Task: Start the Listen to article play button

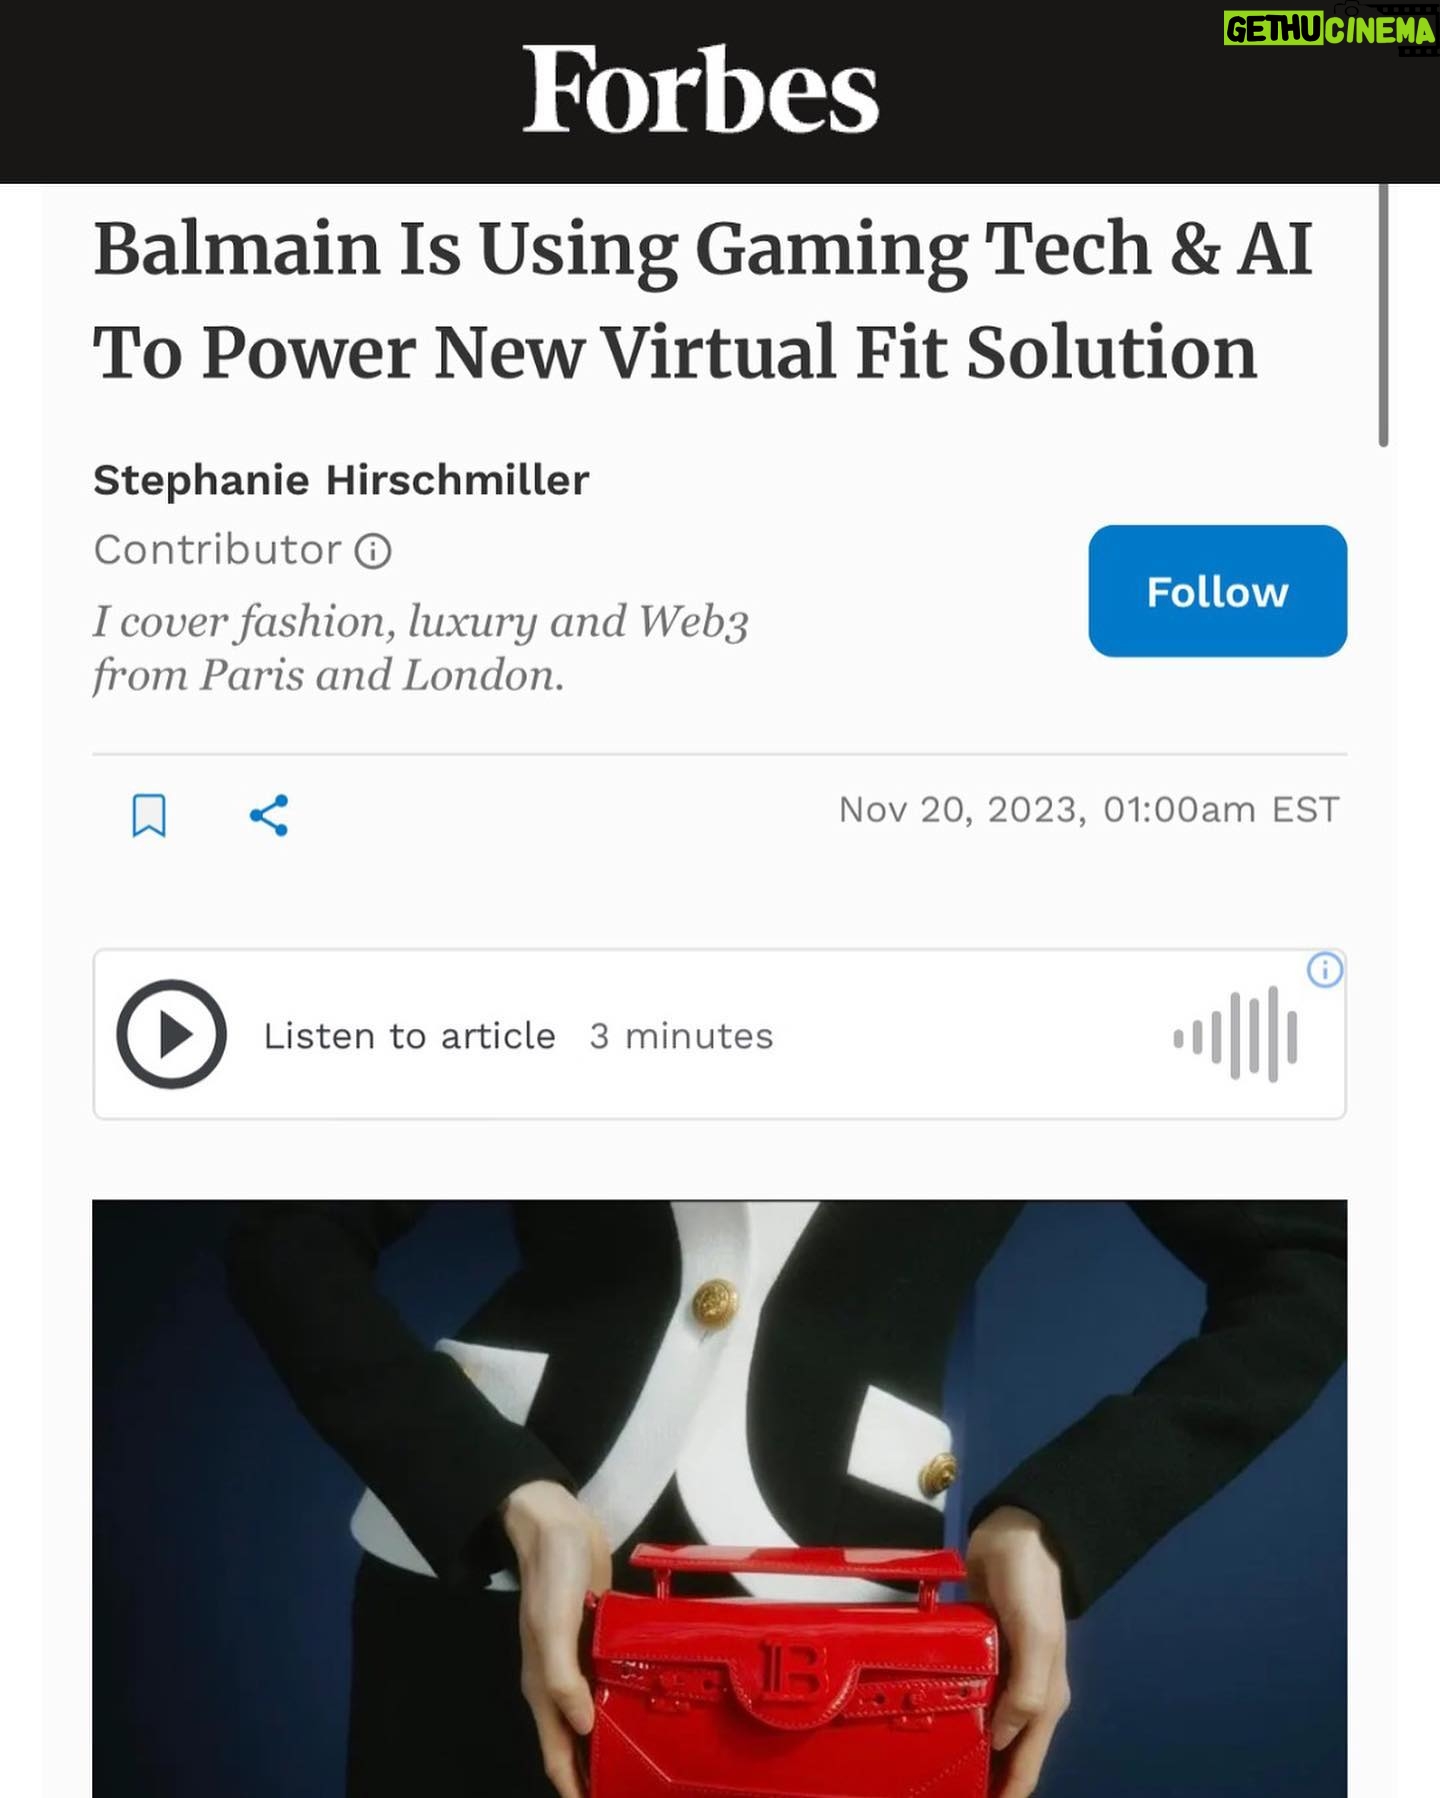Action: coord(171,1034)
